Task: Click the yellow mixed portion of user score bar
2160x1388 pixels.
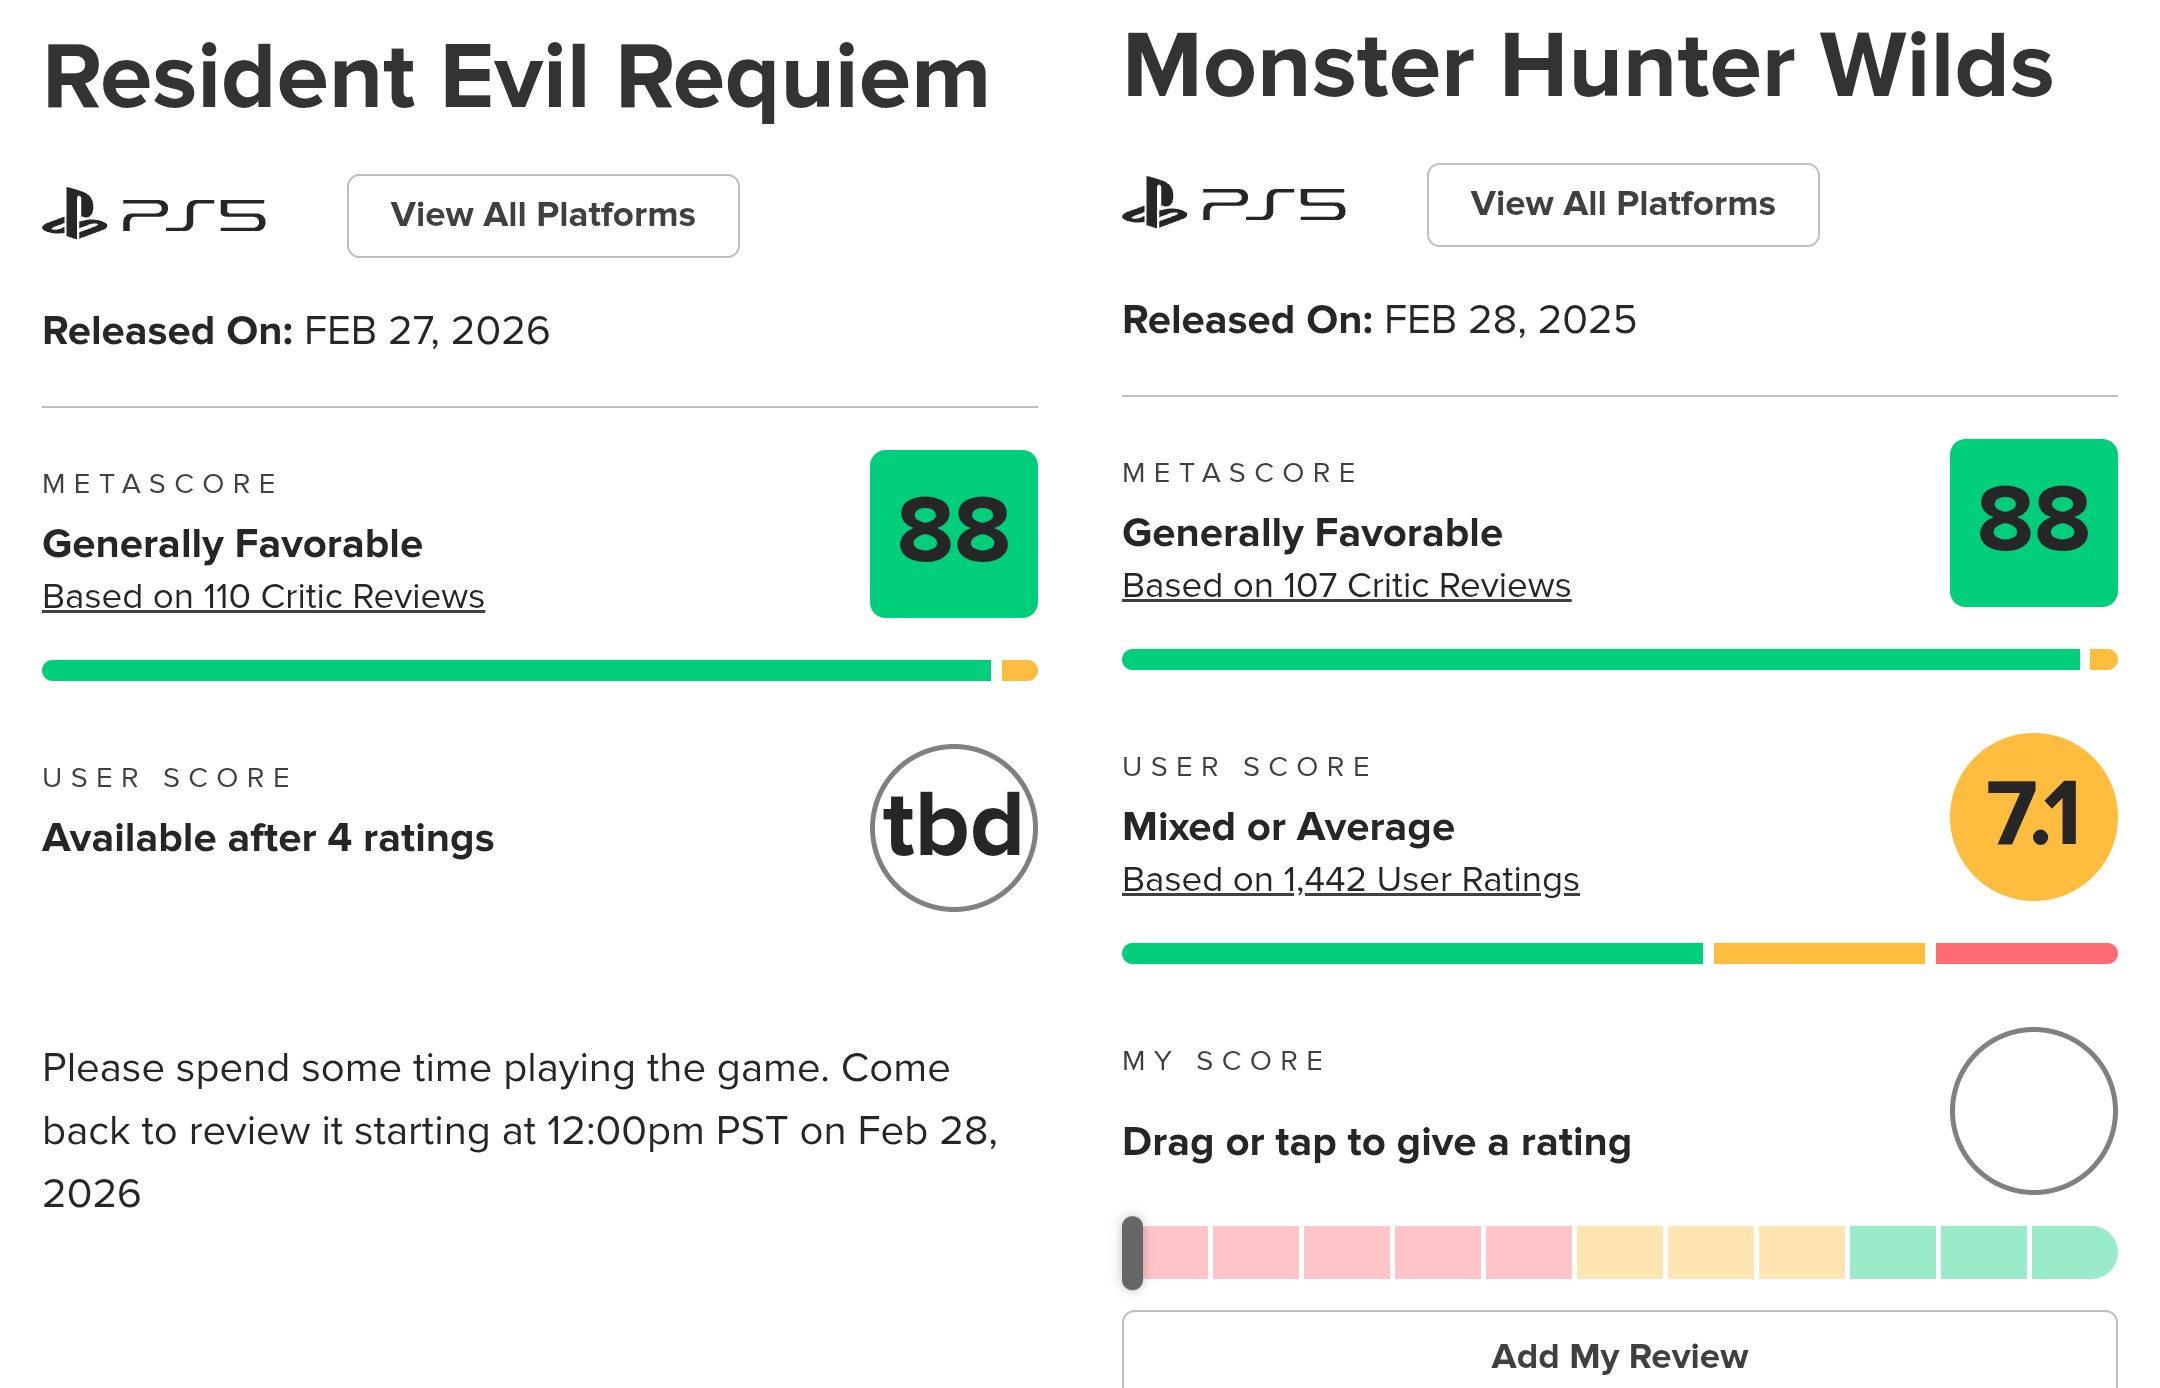Action: point(1818,953)
